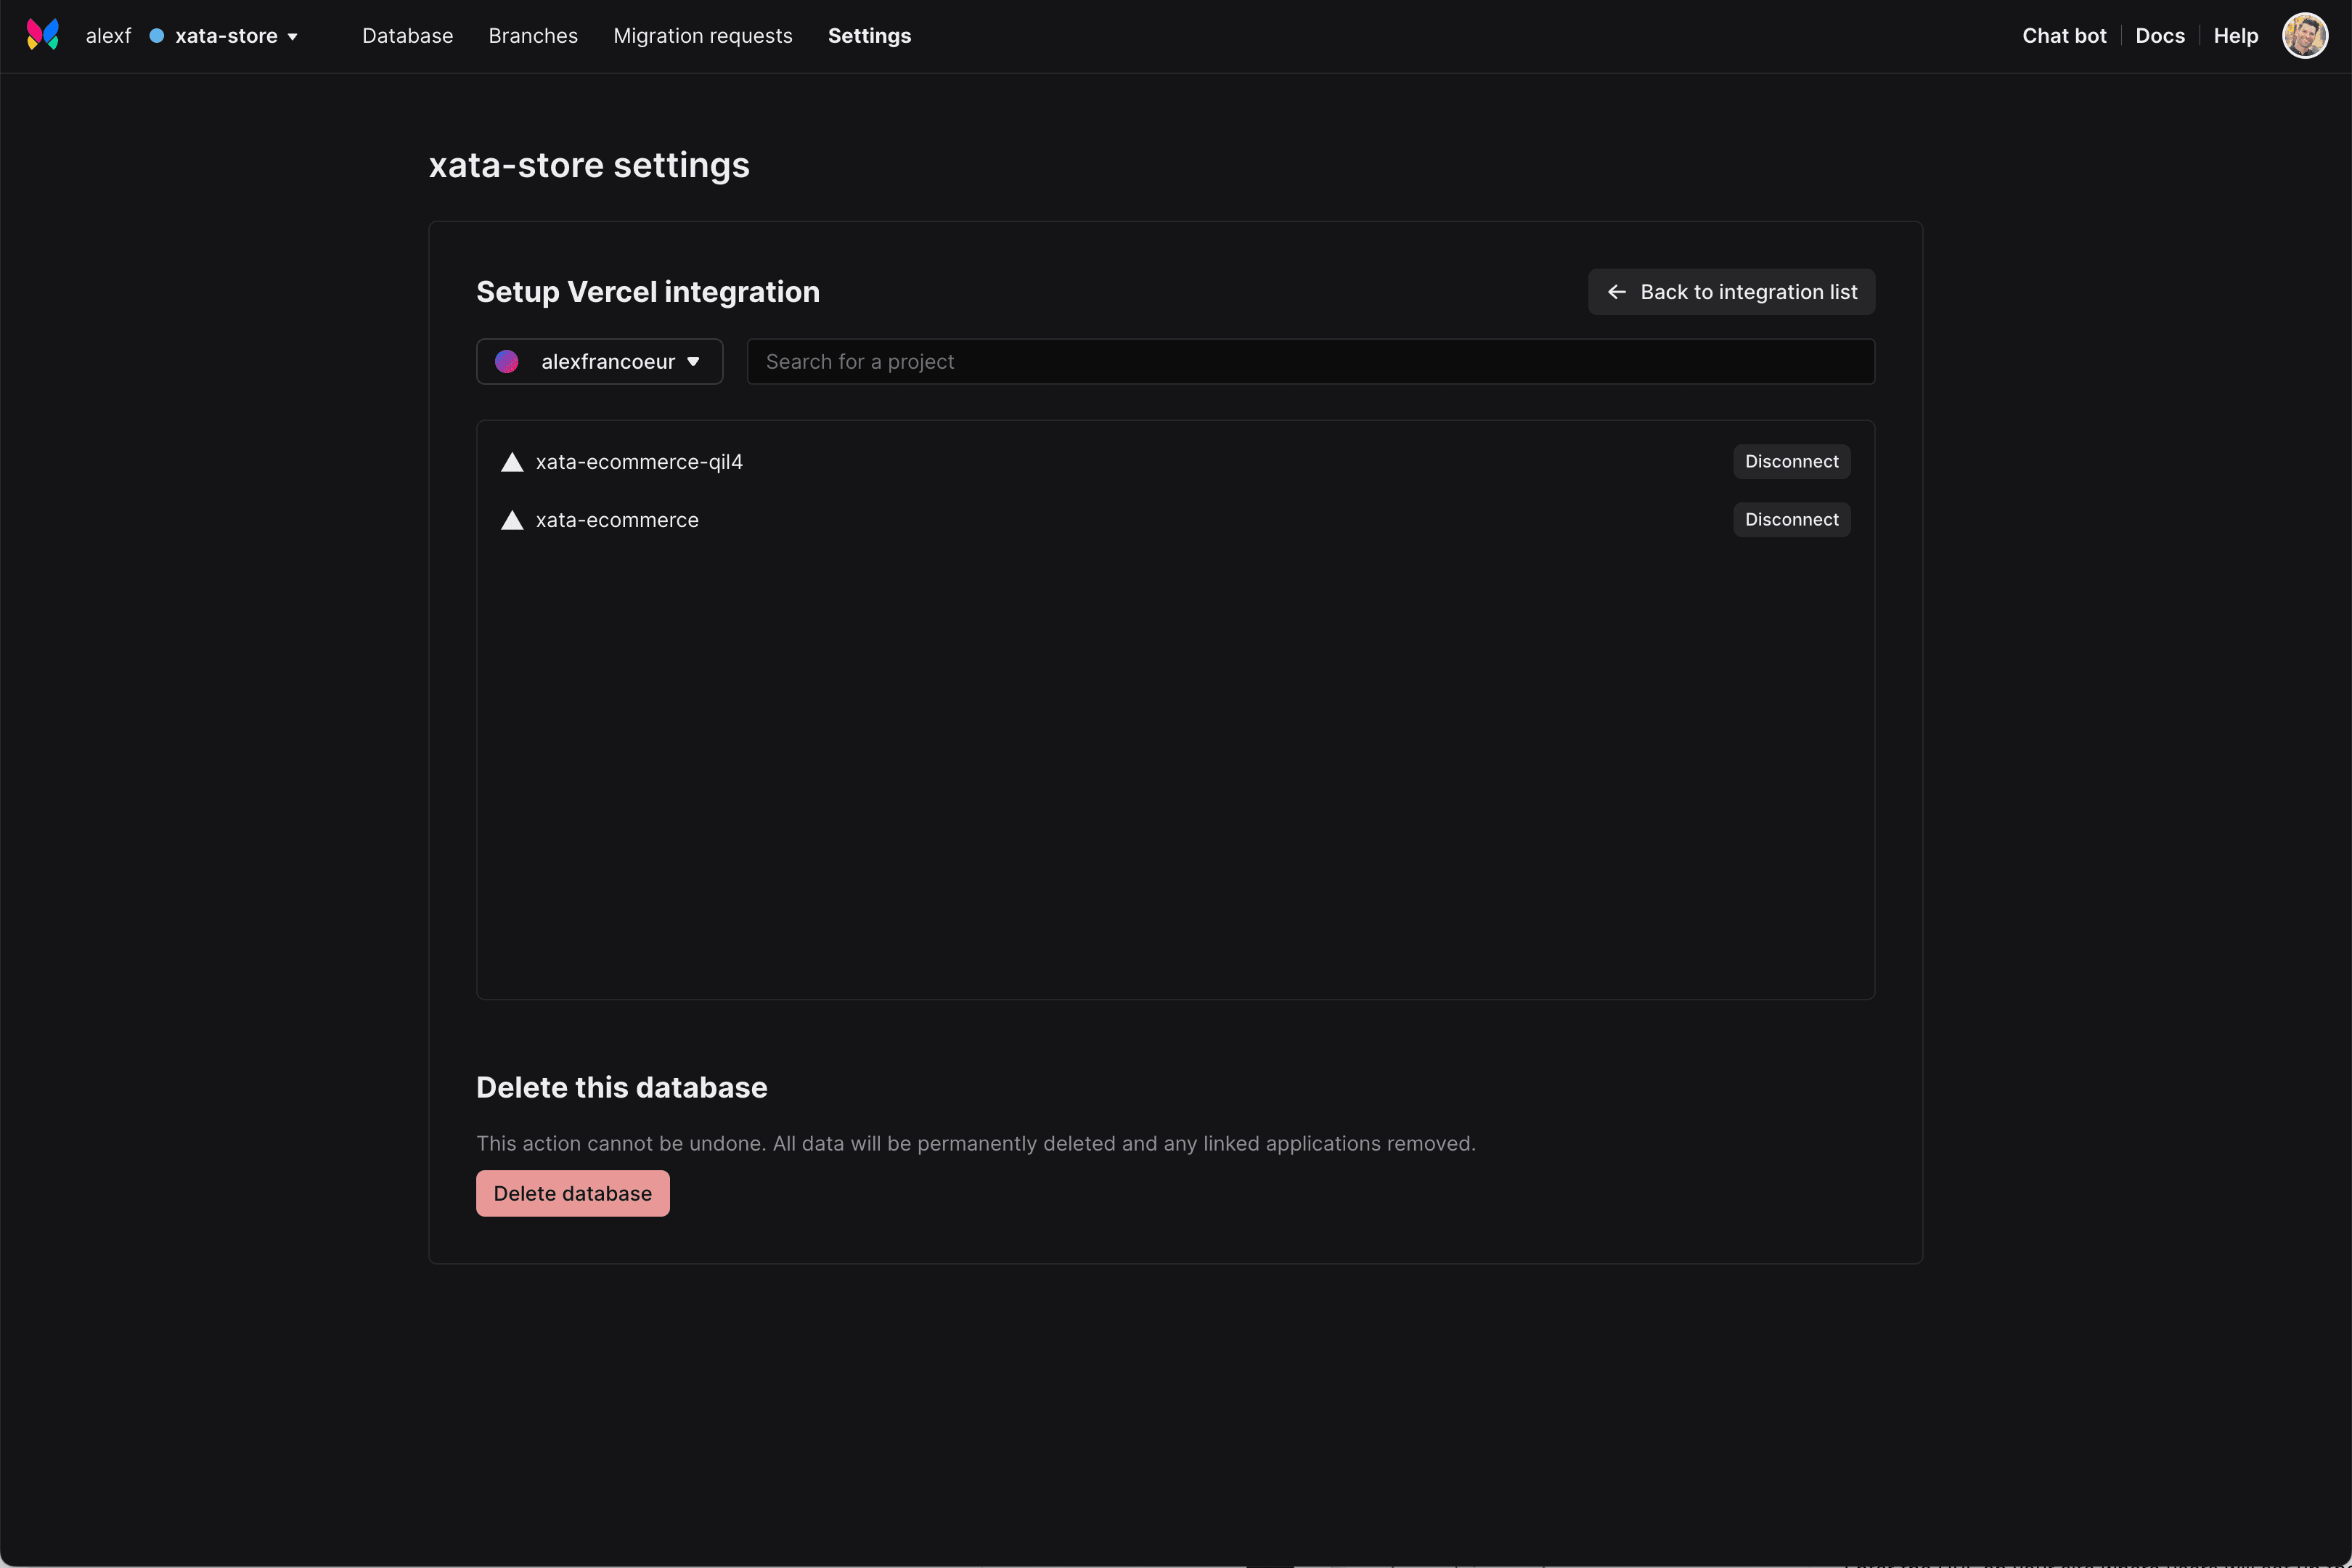Click the Vercel triangle icon beside xata-ecommerce
Viewport: 2352px width, 1568px height.
tap(512, 520)
